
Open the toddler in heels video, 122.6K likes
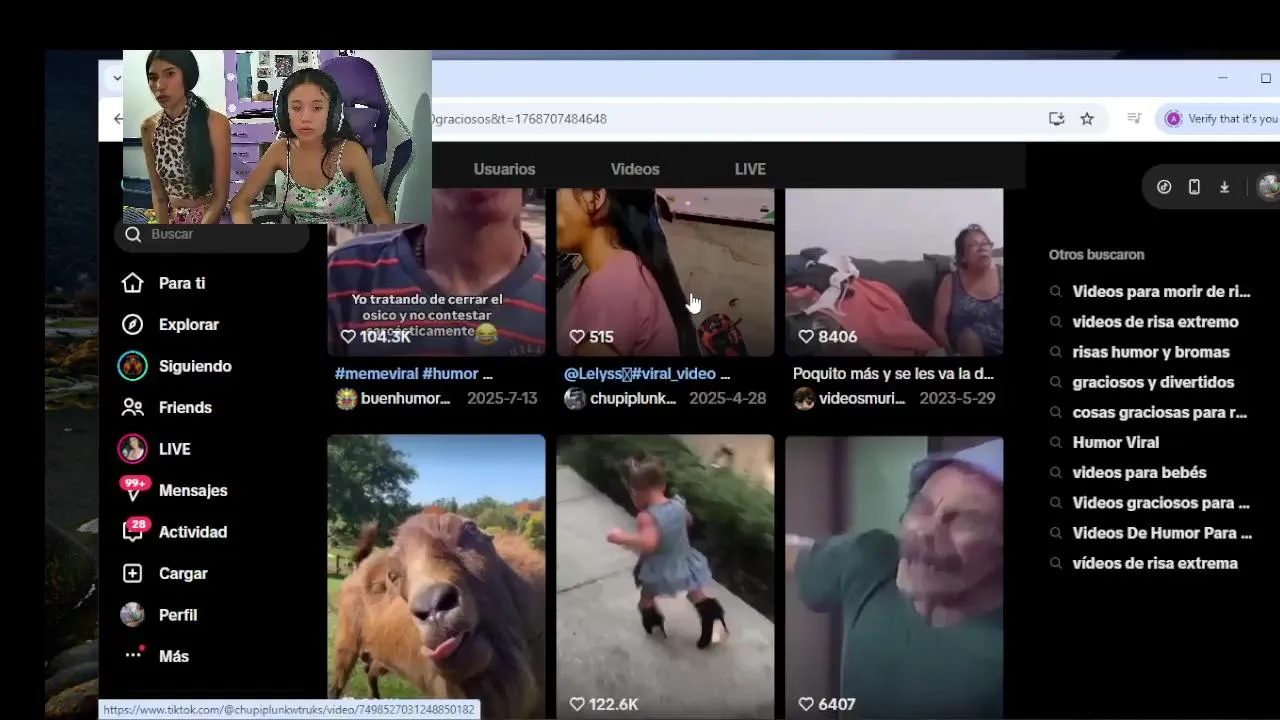click(x=665, y=576)
